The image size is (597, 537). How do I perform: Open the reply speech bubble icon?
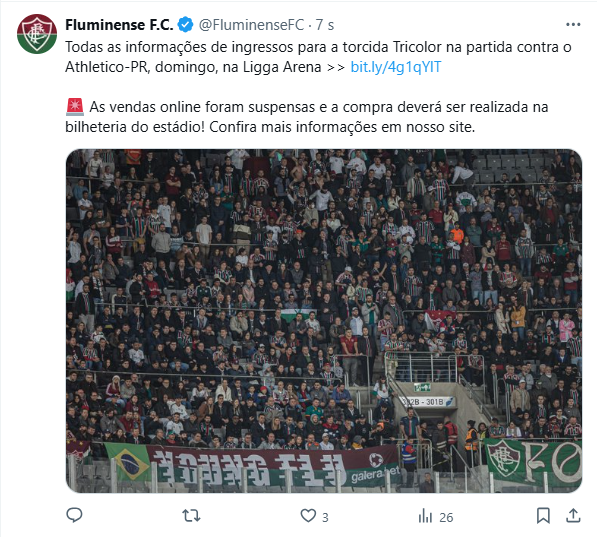click(74, 515)
